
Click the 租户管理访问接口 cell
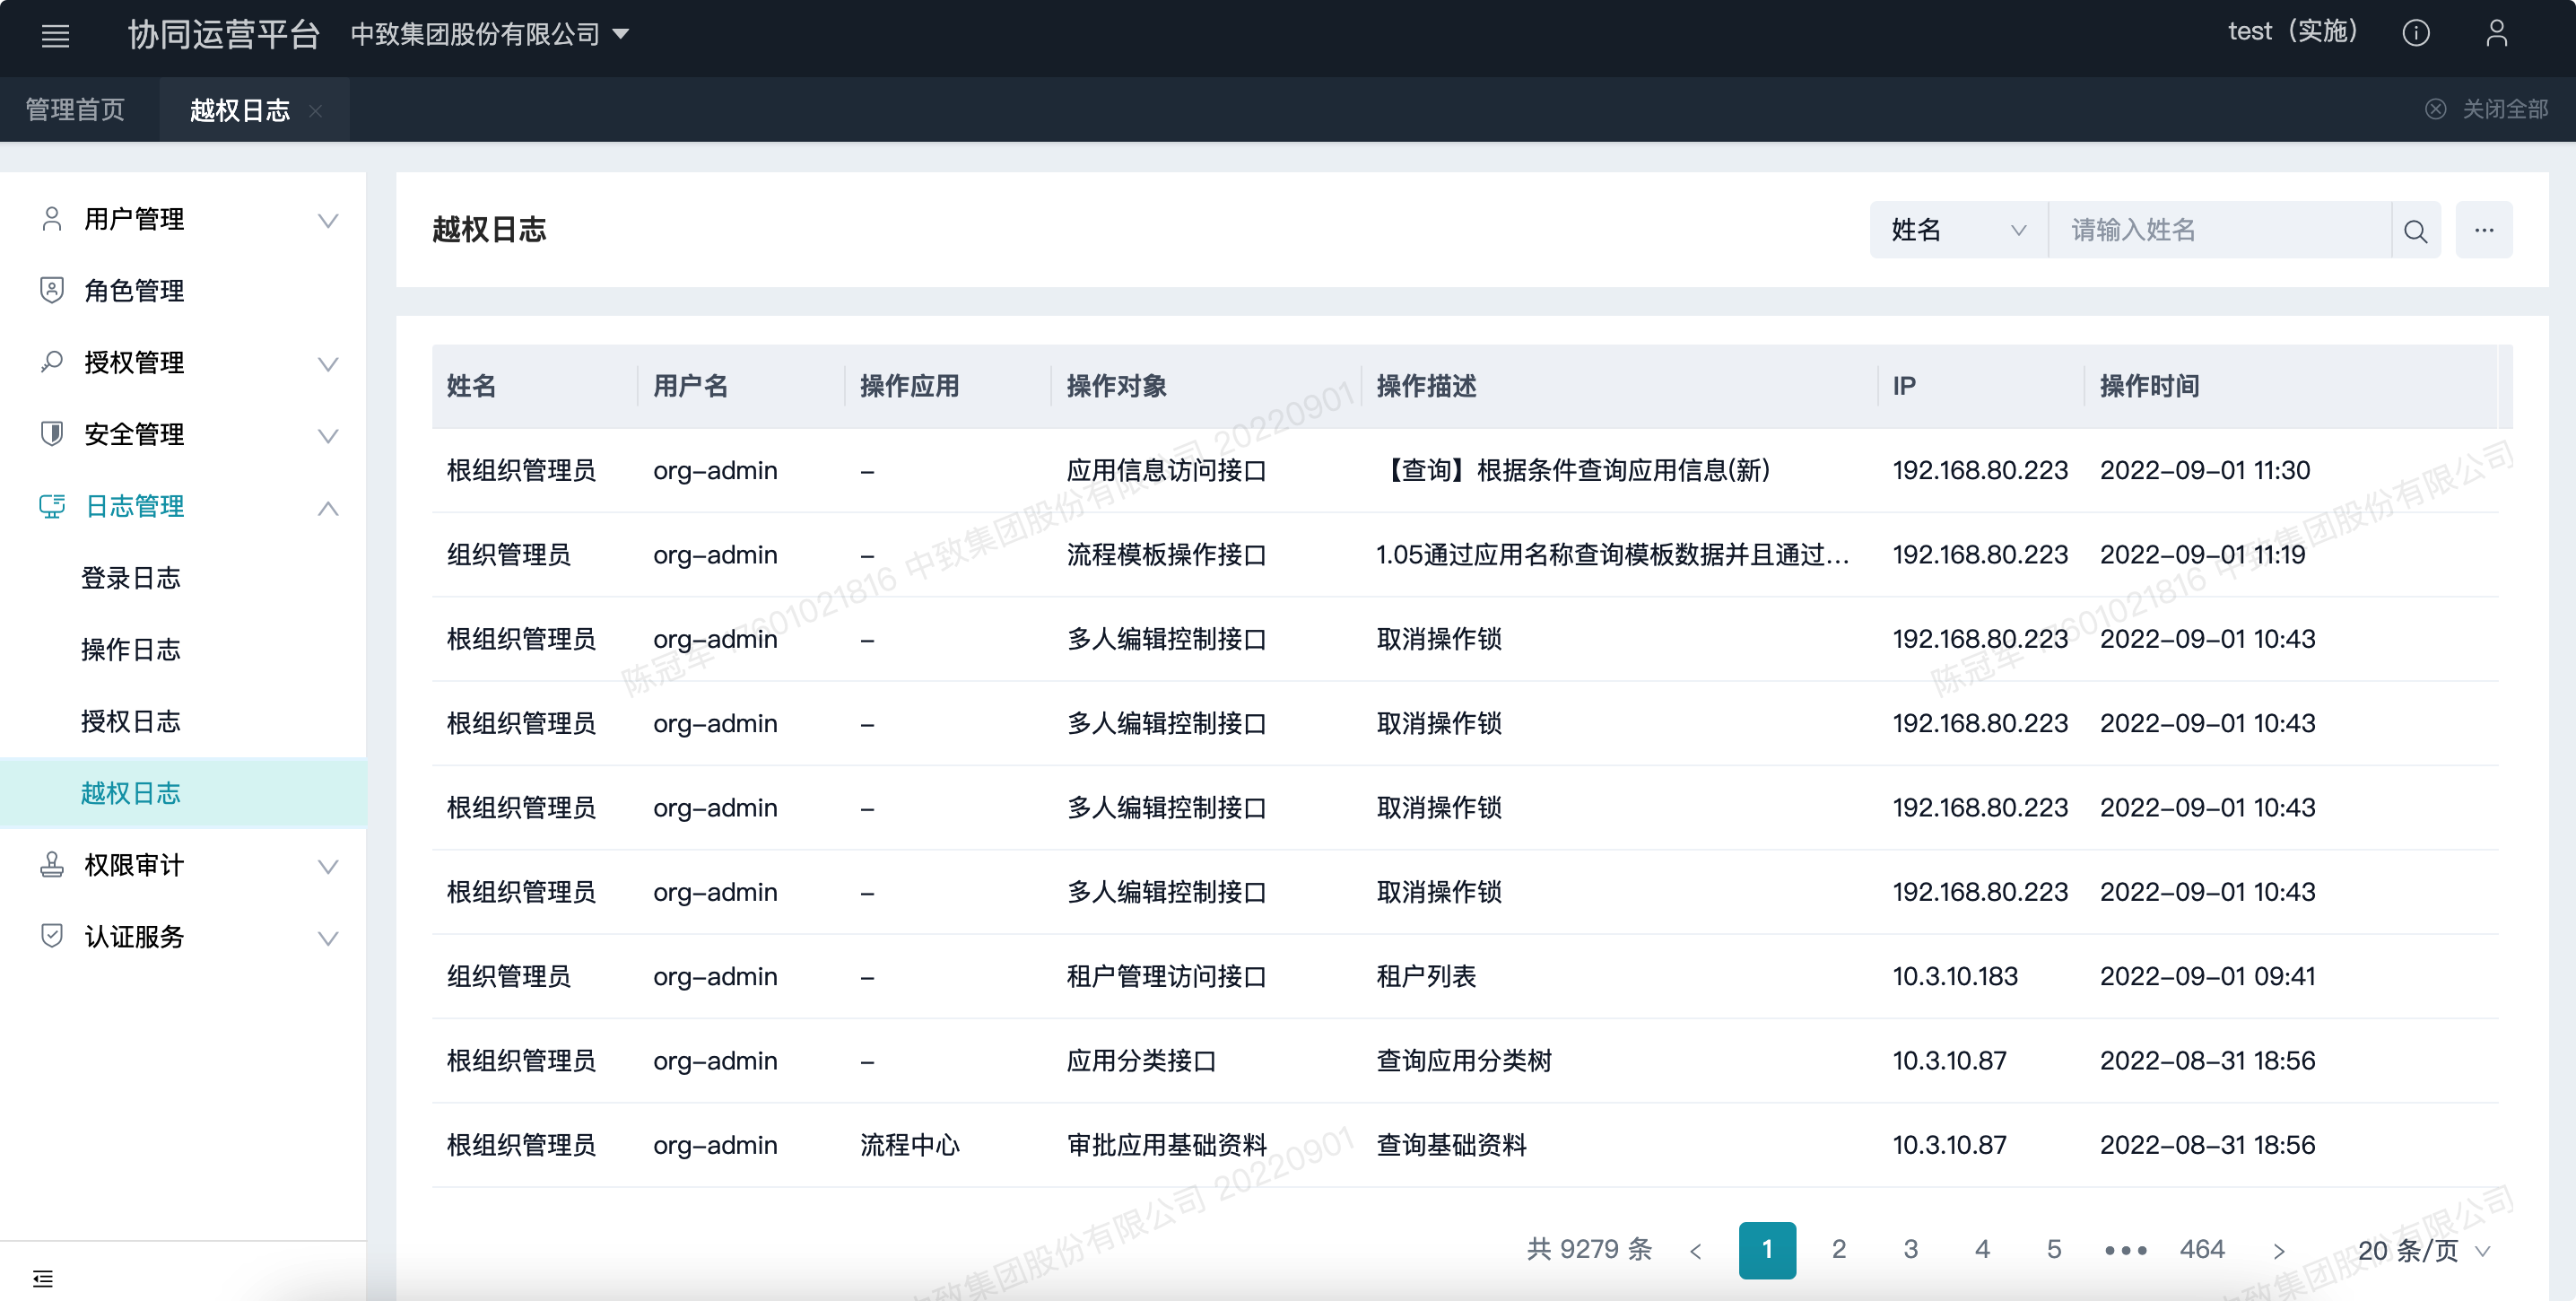pos(1166,977)
